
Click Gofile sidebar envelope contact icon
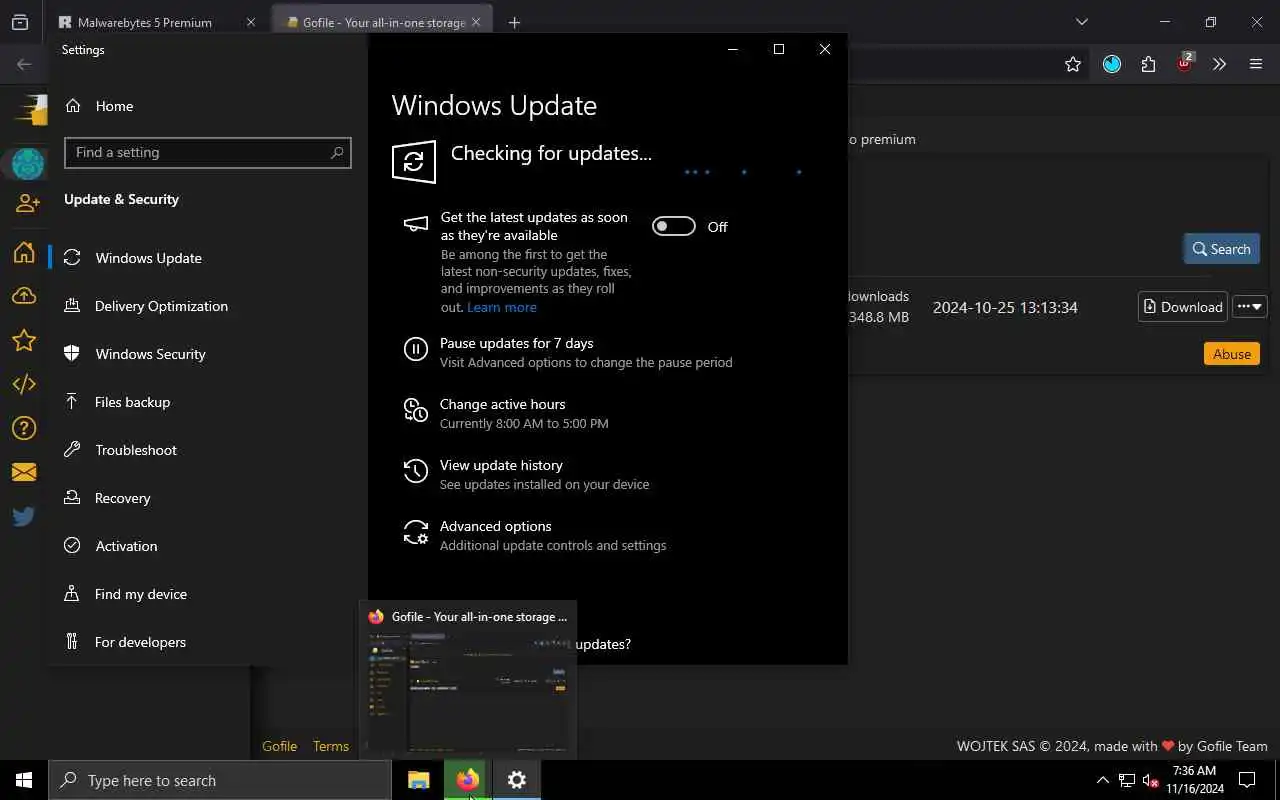pyautogui.click(x=24, y=472)
